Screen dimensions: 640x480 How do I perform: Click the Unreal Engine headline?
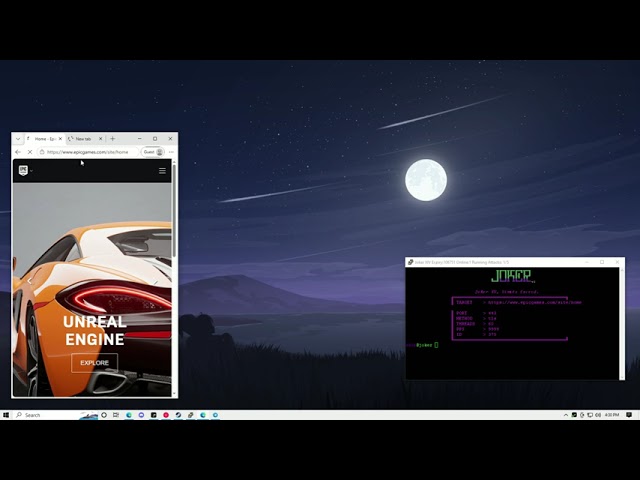(x=95, y=330)
